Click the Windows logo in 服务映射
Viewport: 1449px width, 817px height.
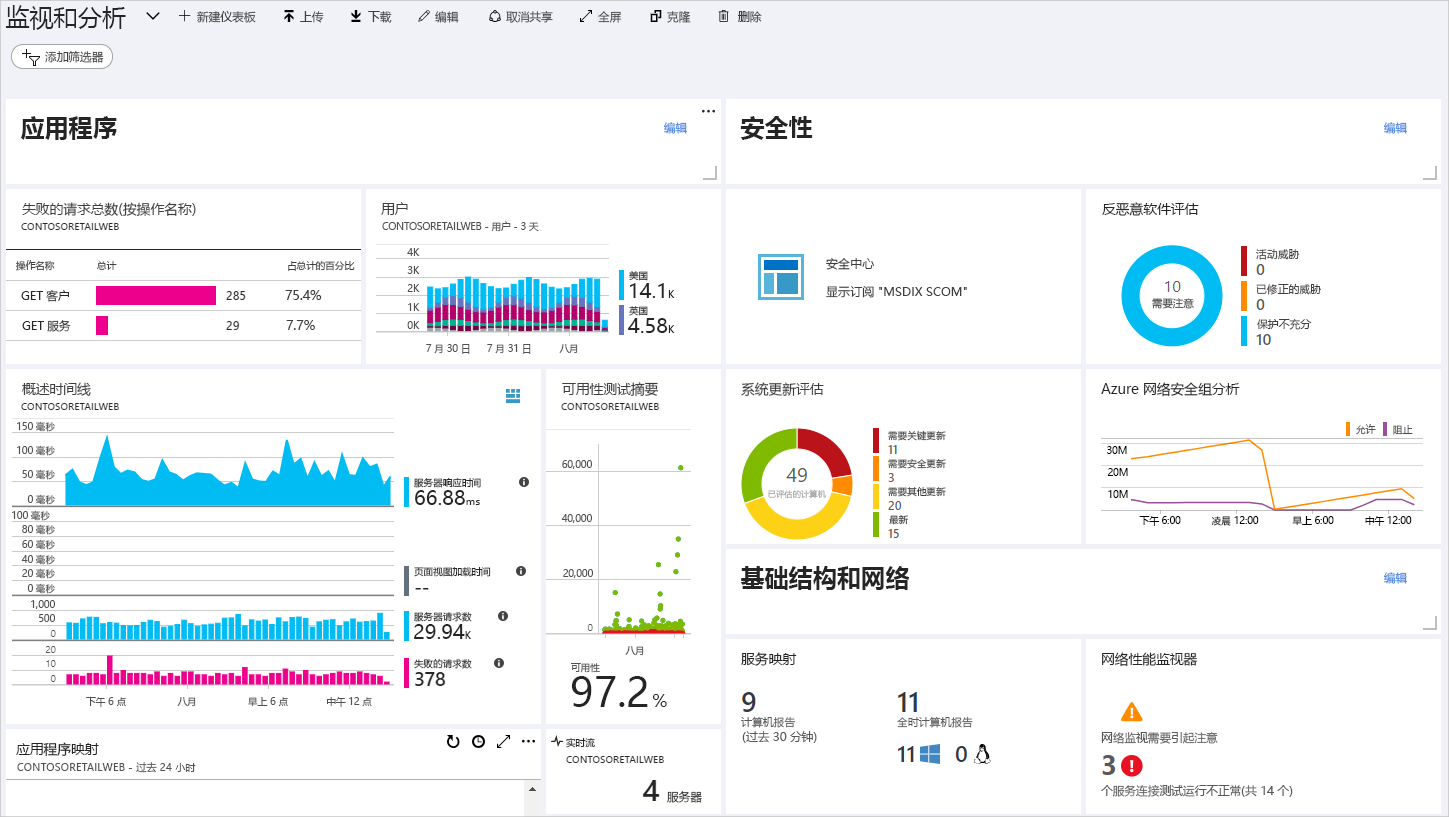[930, 754]
